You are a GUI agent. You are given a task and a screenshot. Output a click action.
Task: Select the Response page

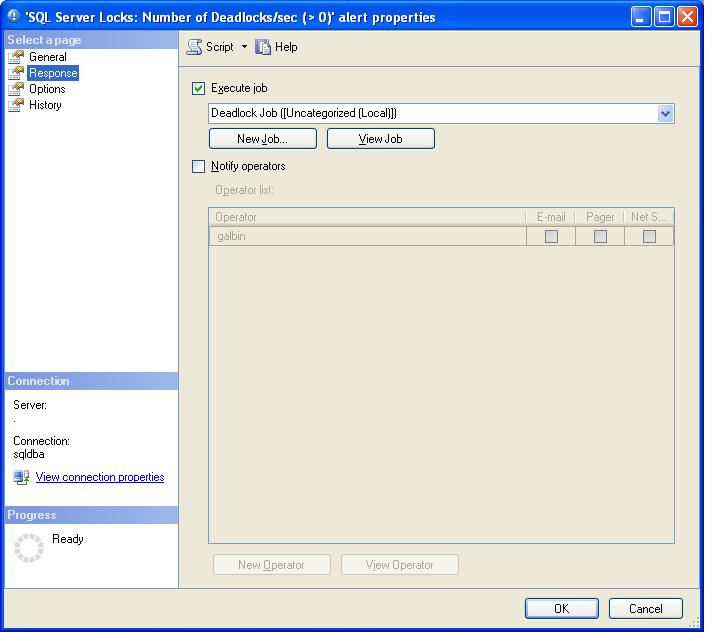click(x=53, y=73)
